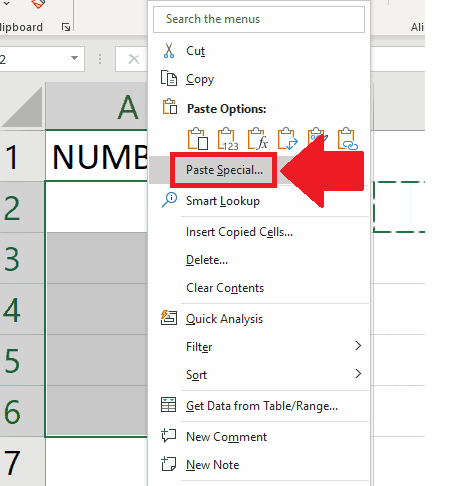Select Paste Values (123) option
This screenshot has height=486, width=463.
click(228, 139)
